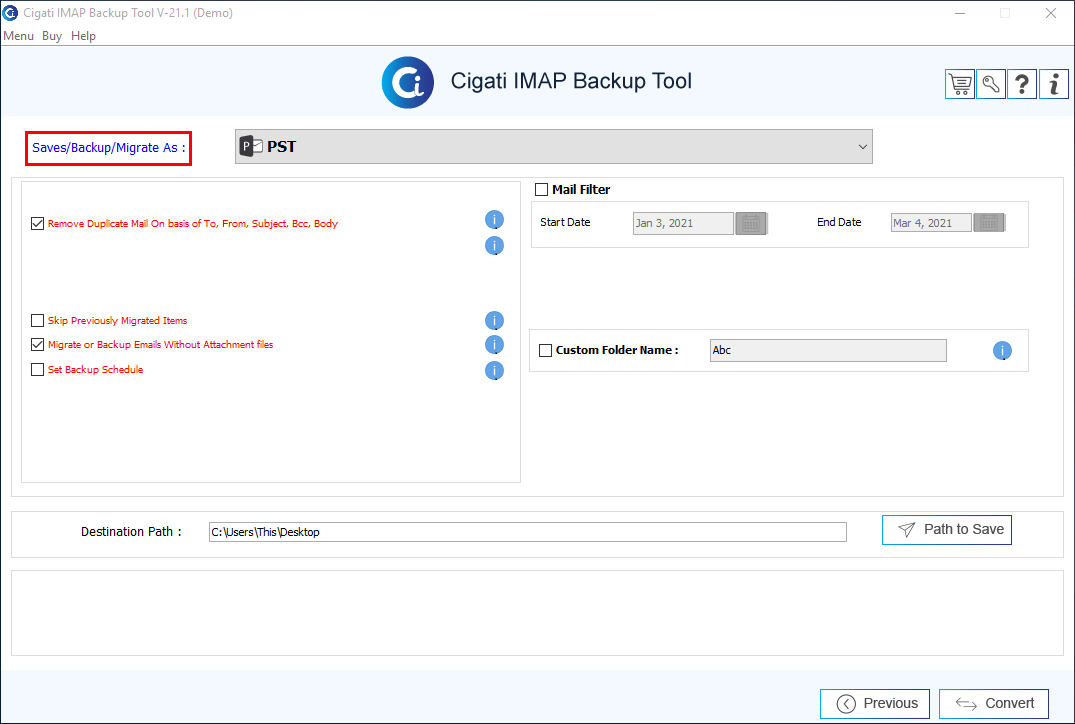
Task: Open the End Date calendar picker
Action: pyautogui.click(x=989, y=223)
